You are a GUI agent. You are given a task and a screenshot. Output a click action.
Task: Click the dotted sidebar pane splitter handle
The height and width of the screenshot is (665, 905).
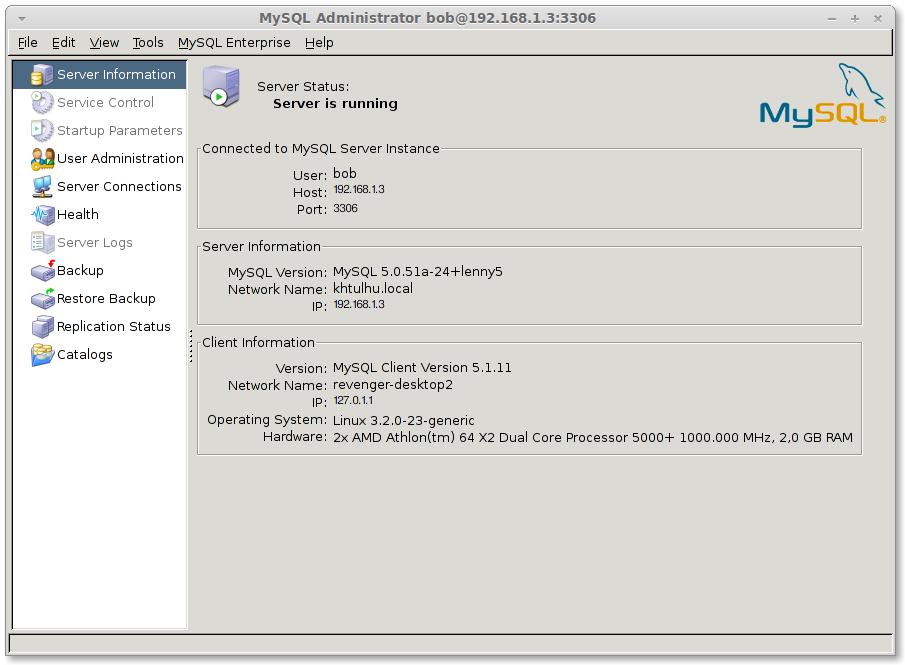point(191,346)
